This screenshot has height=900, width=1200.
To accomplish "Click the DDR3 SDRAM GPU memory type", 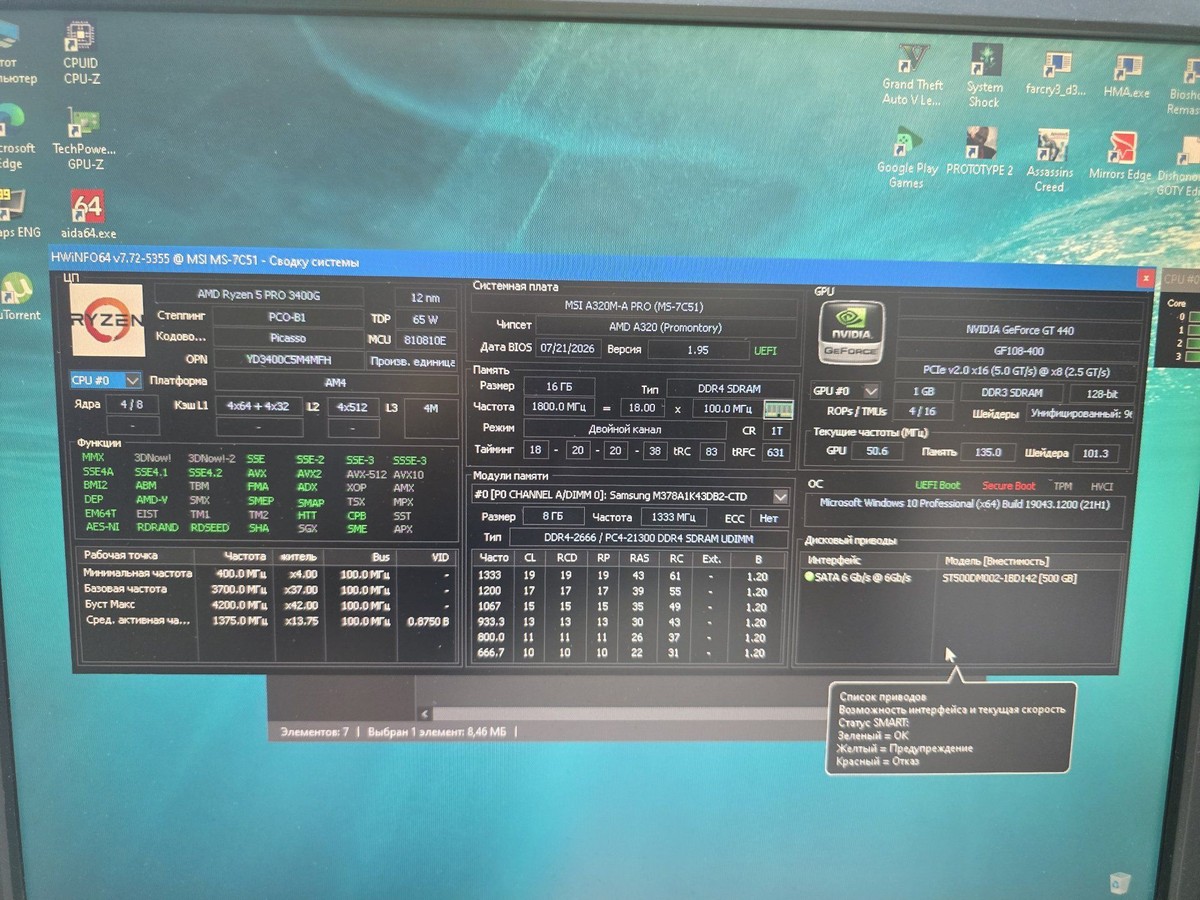I will coord(1012,393).
